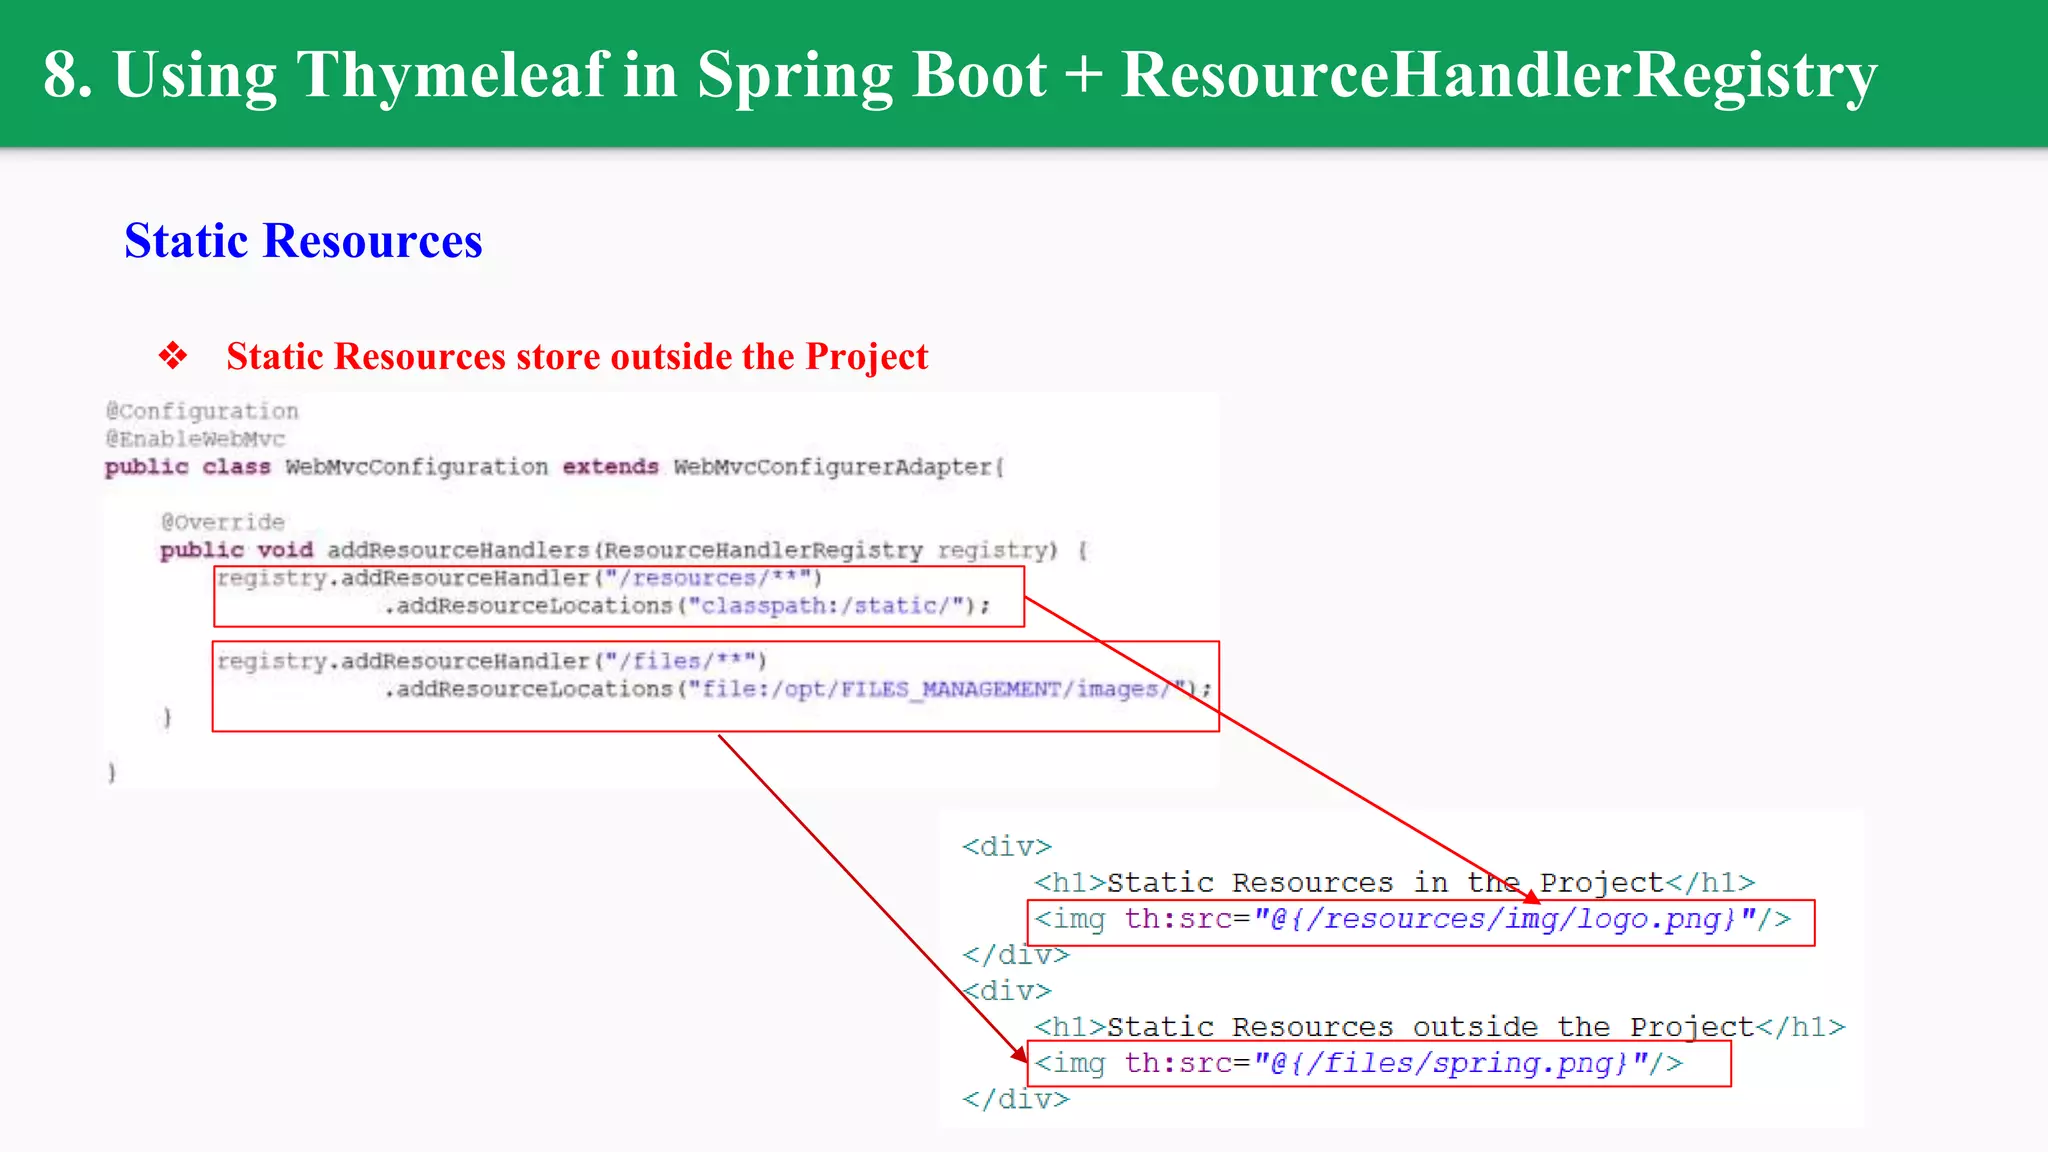Click the h1 Static Resources outside the Project
Screen dimensions: 2048x1152
(x=1439, y=1027)
